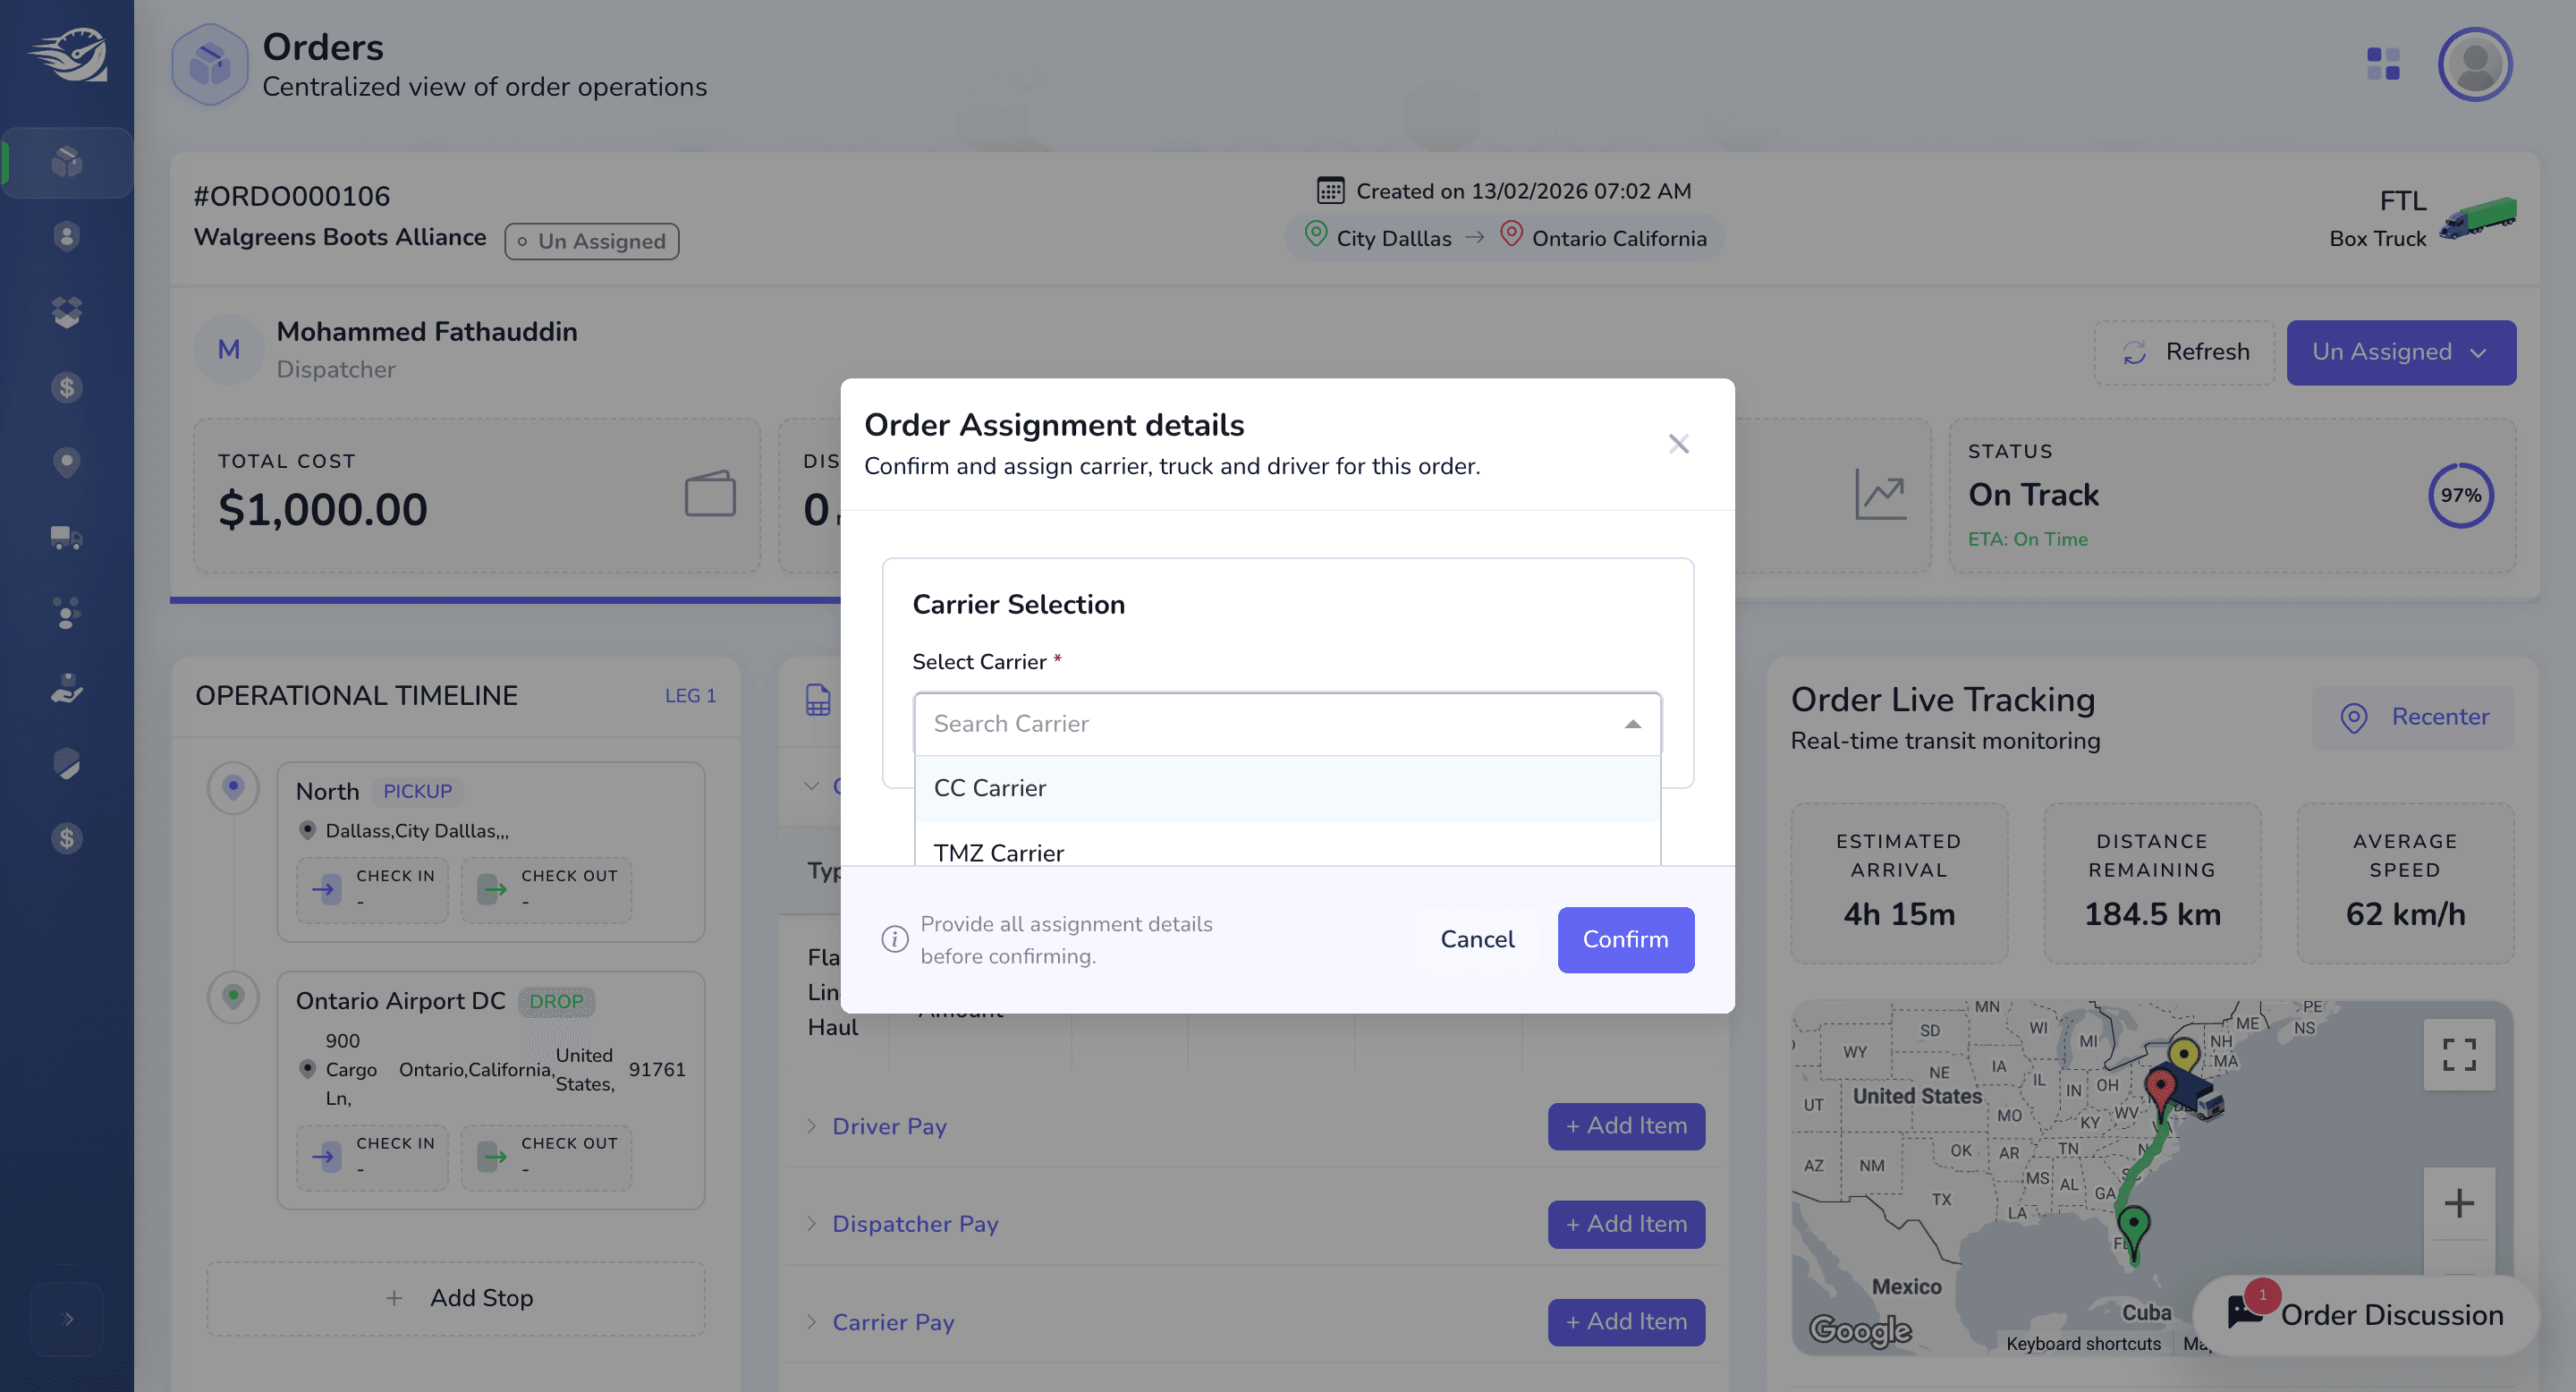This screenshot has height=1392, width=2576.
Task: Click Add Stop in the timeline
Action: (x=456, y=1298)
